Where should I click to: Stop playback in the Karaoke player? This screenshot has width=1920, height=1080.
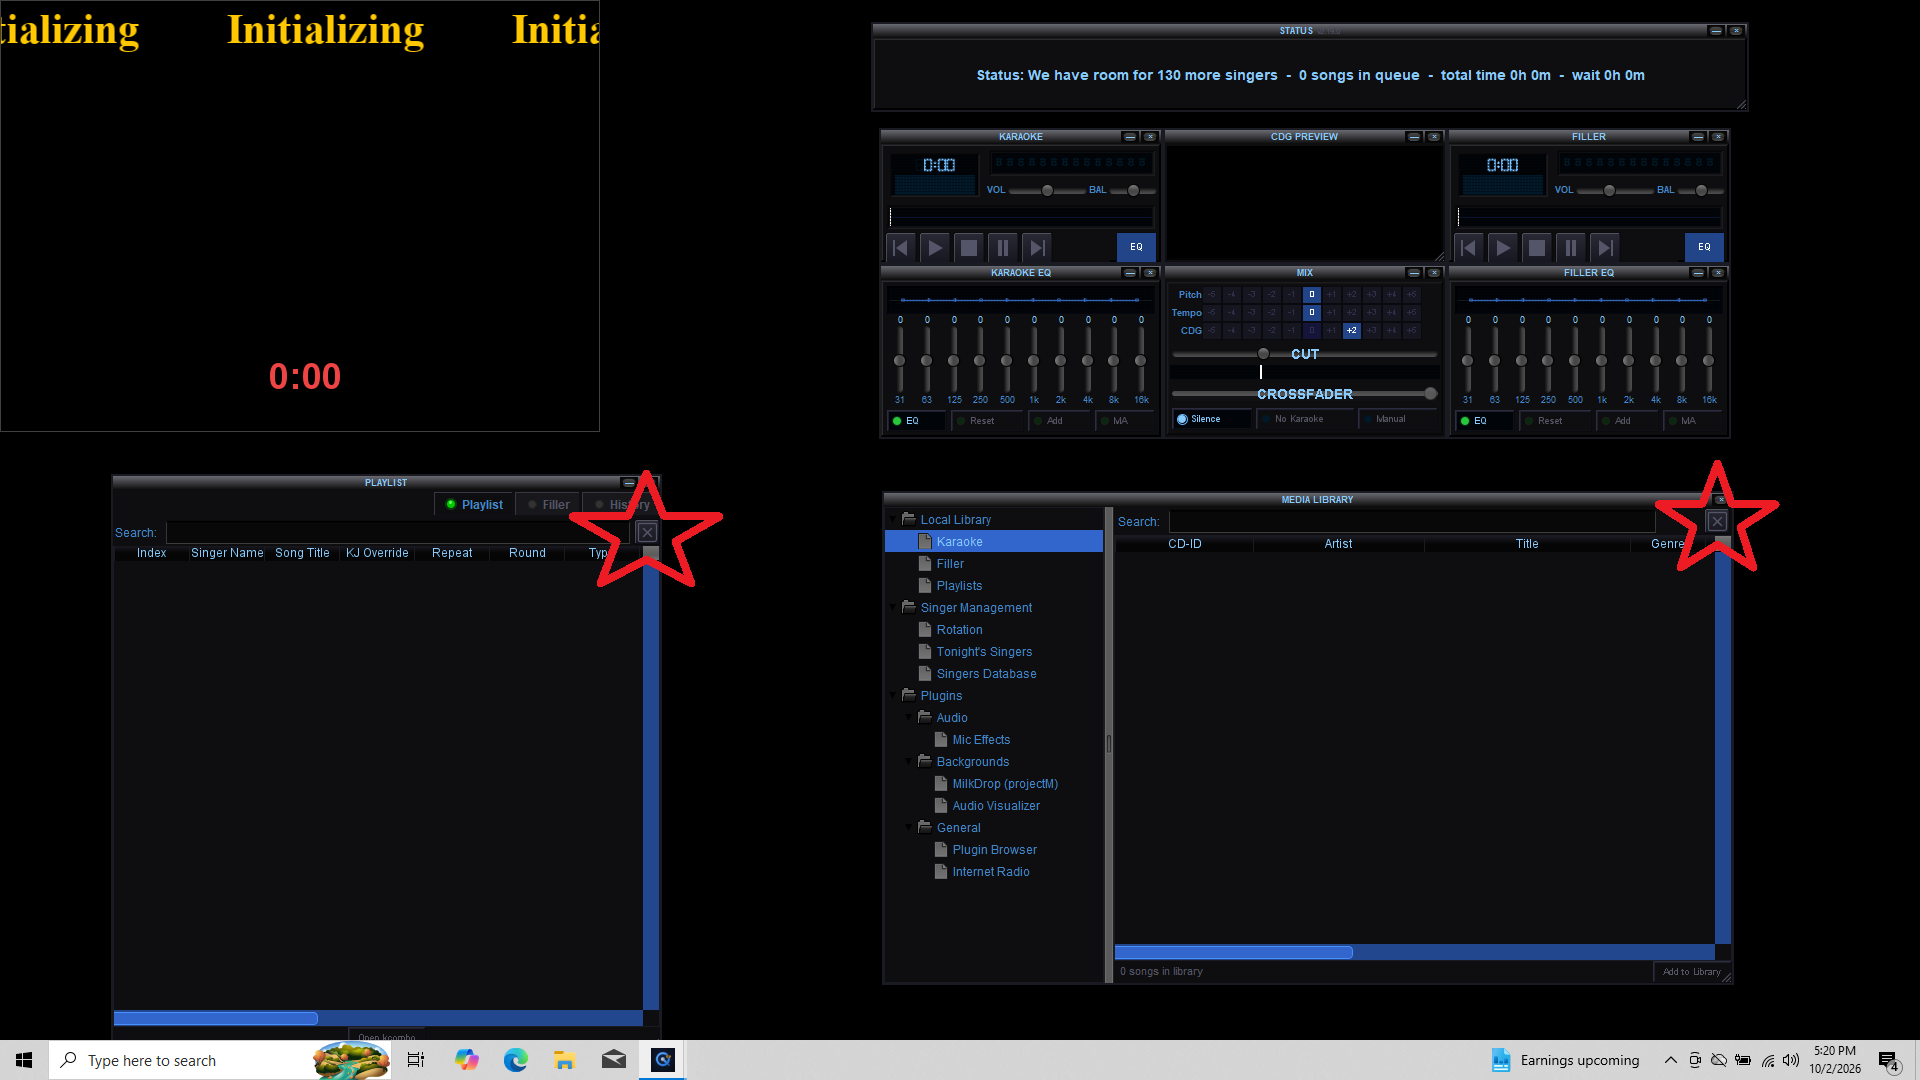[968, 248]
